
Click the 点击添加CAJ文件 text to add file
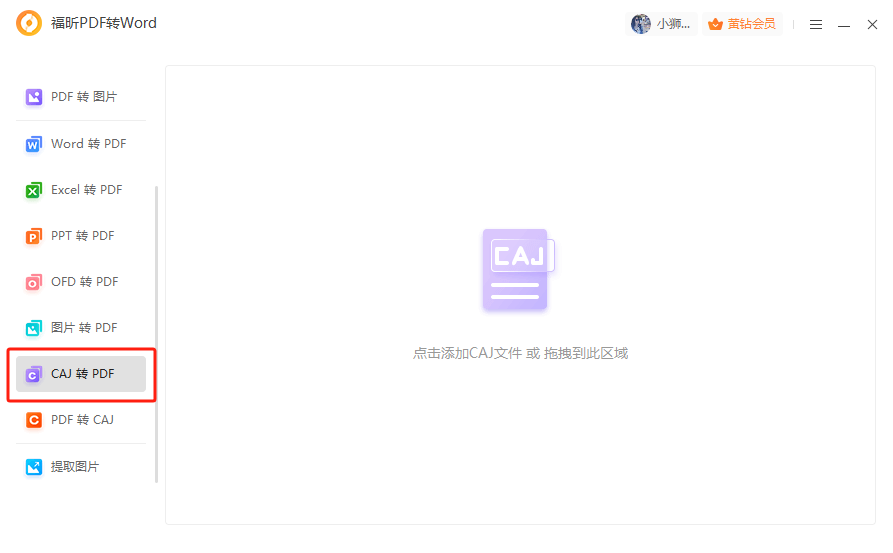click(520, 353)
